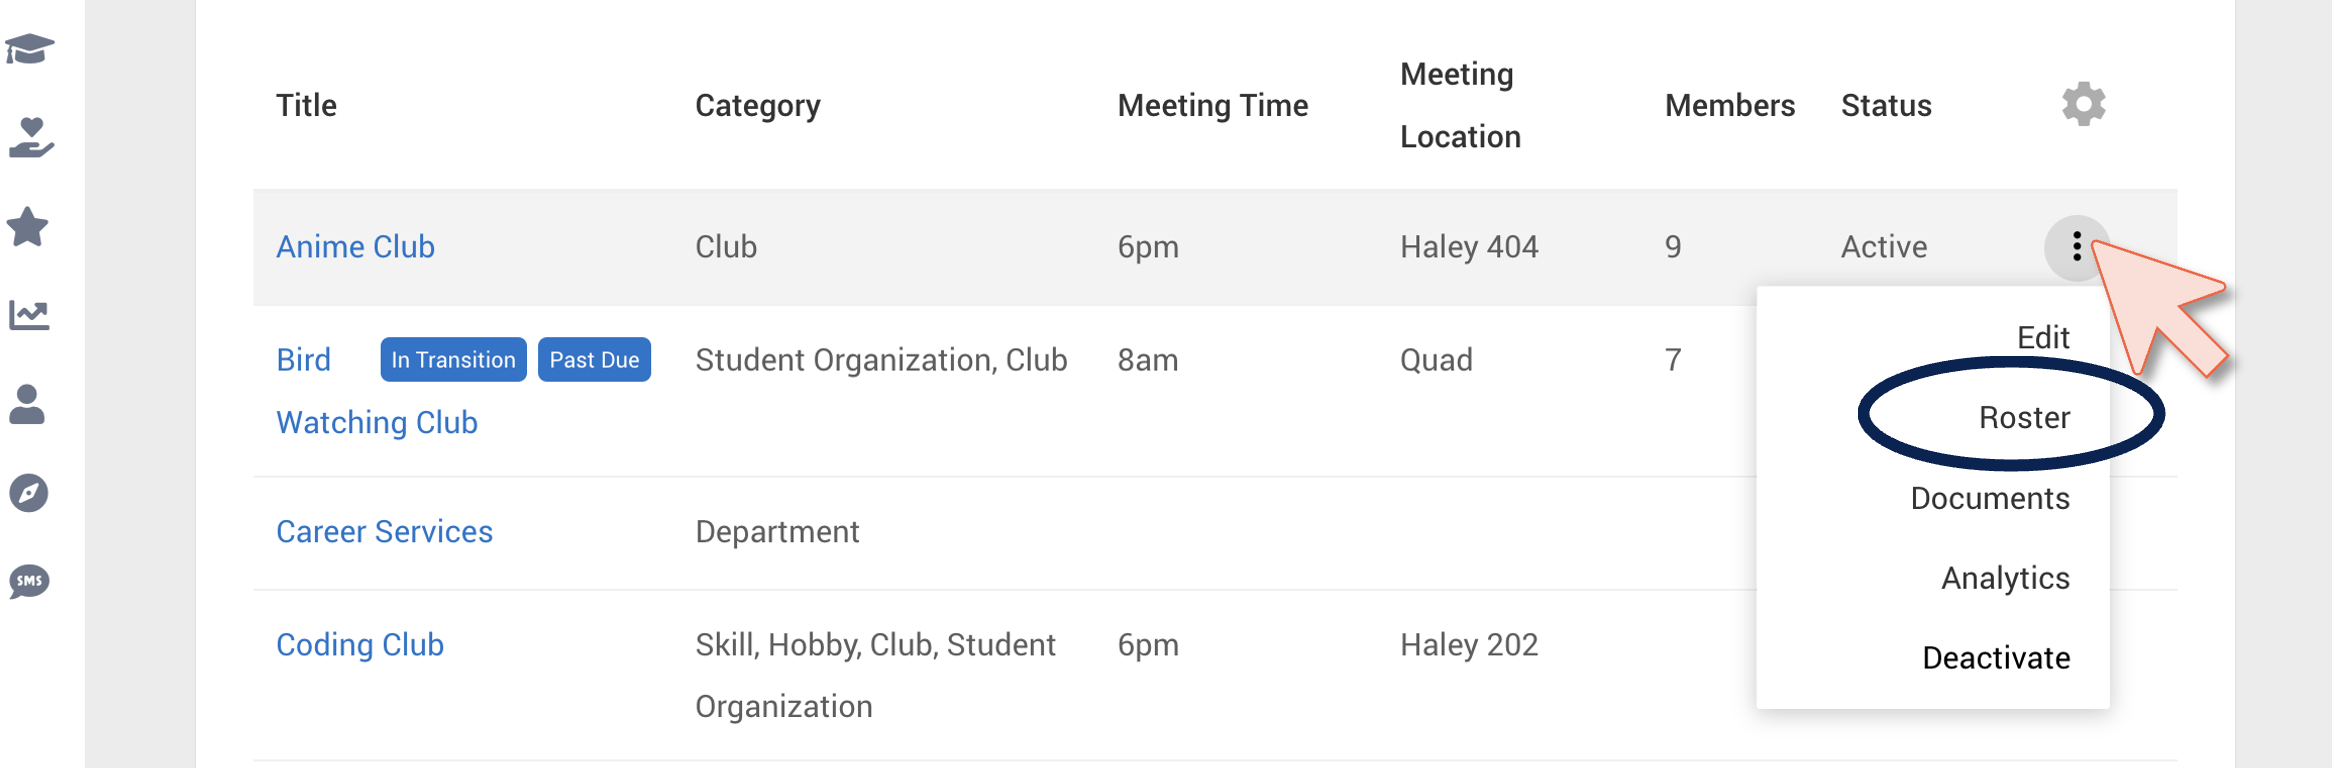2332x768 pixels.
Task: Click the Past Due badge
Action: (594, 360)
